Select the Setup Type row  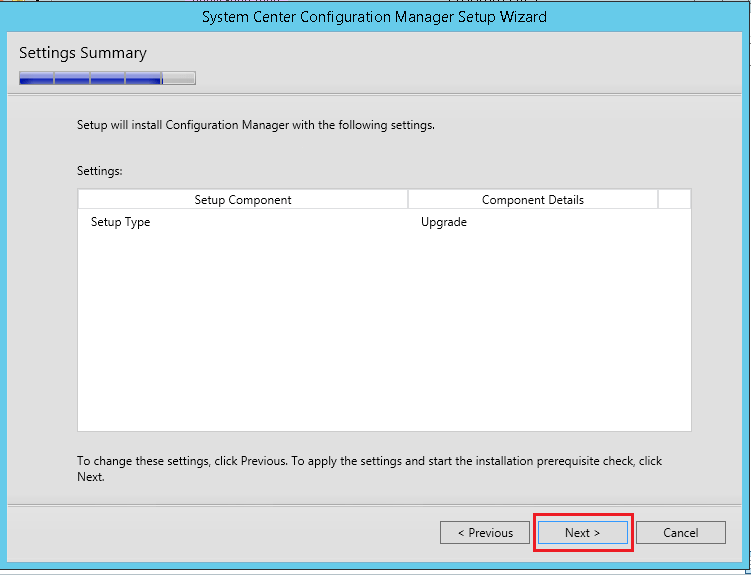(121, 222)
